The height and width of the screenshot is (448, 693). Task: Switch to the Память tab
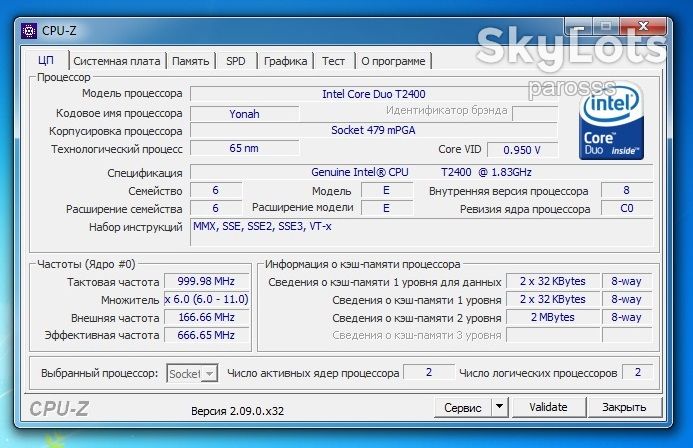tap(190, 61)
